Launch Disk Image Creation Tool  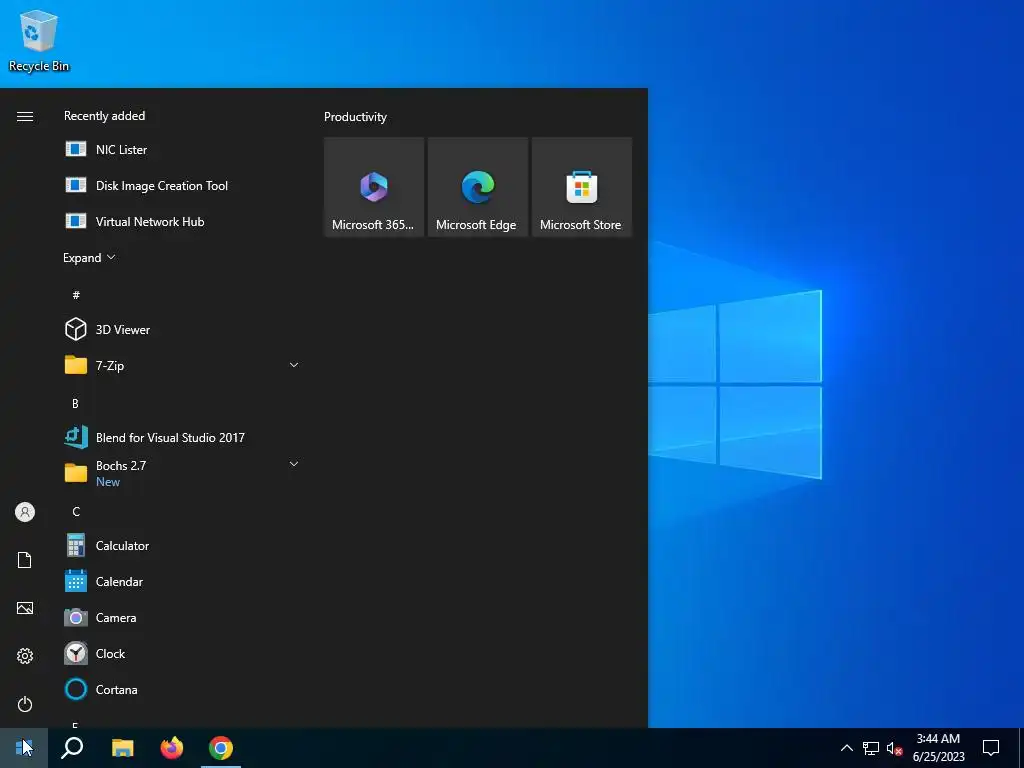pyautogui.click(x=183, y=185)
